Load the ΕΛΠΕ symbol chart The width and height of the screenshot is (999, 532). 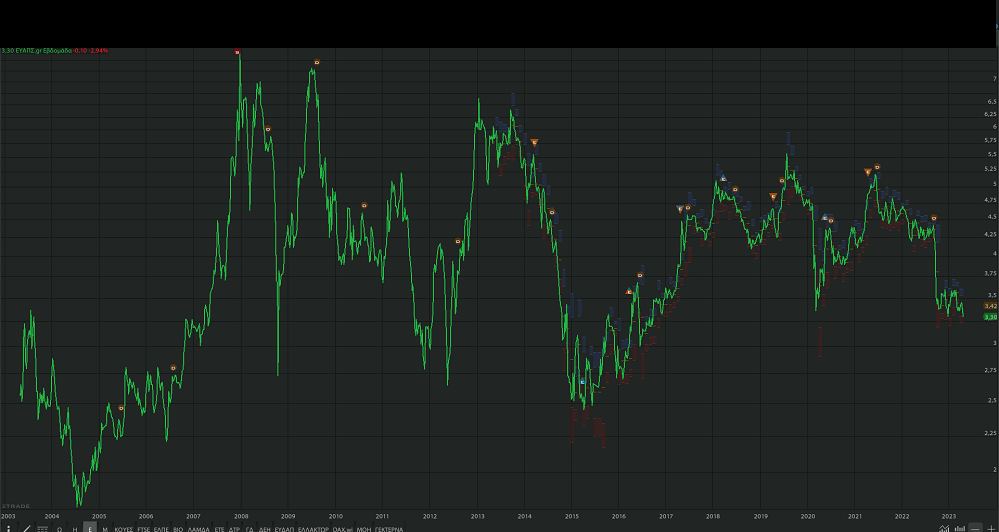pos(161,529)
